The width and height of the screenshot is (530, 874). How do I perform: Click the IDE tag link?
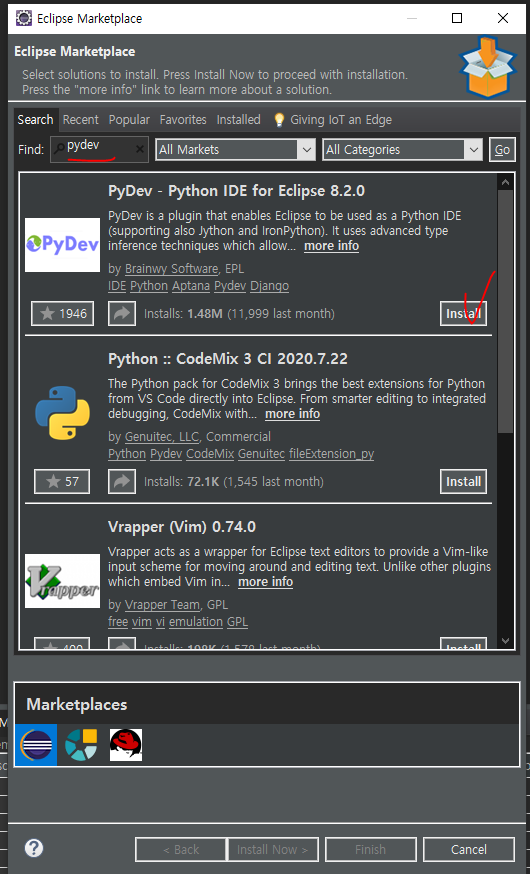click(117, 286)
